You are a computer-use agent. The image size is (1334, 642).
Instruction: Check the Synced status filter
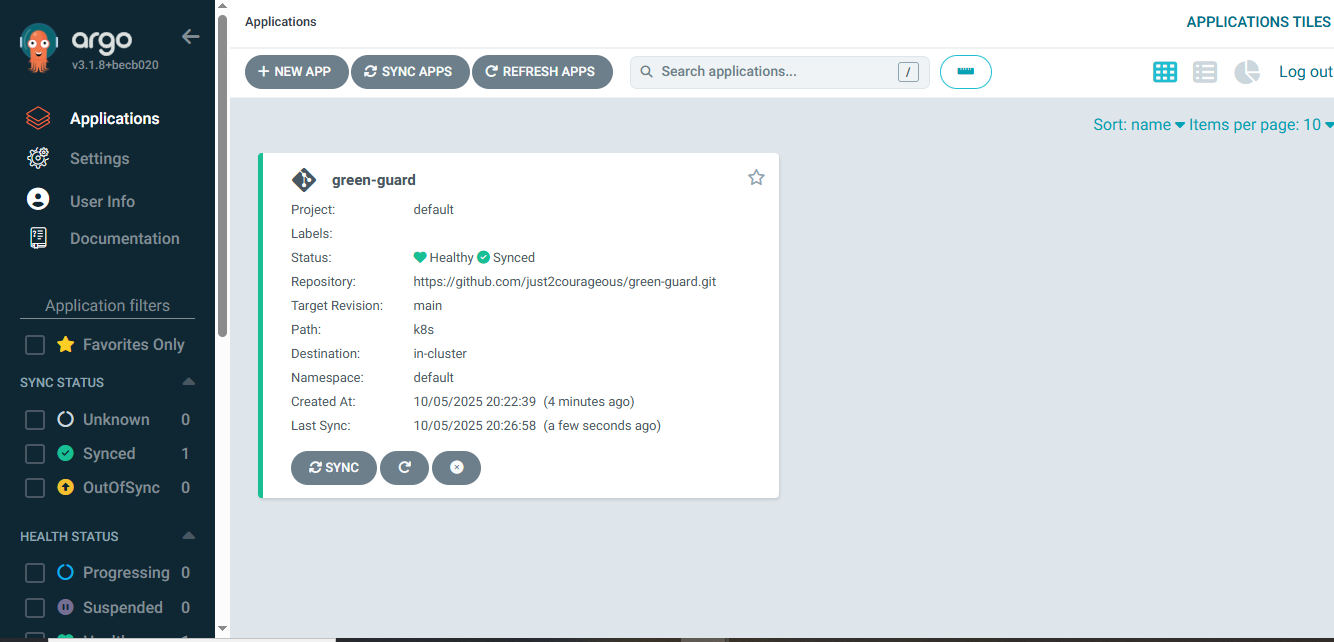pos(35,454)
